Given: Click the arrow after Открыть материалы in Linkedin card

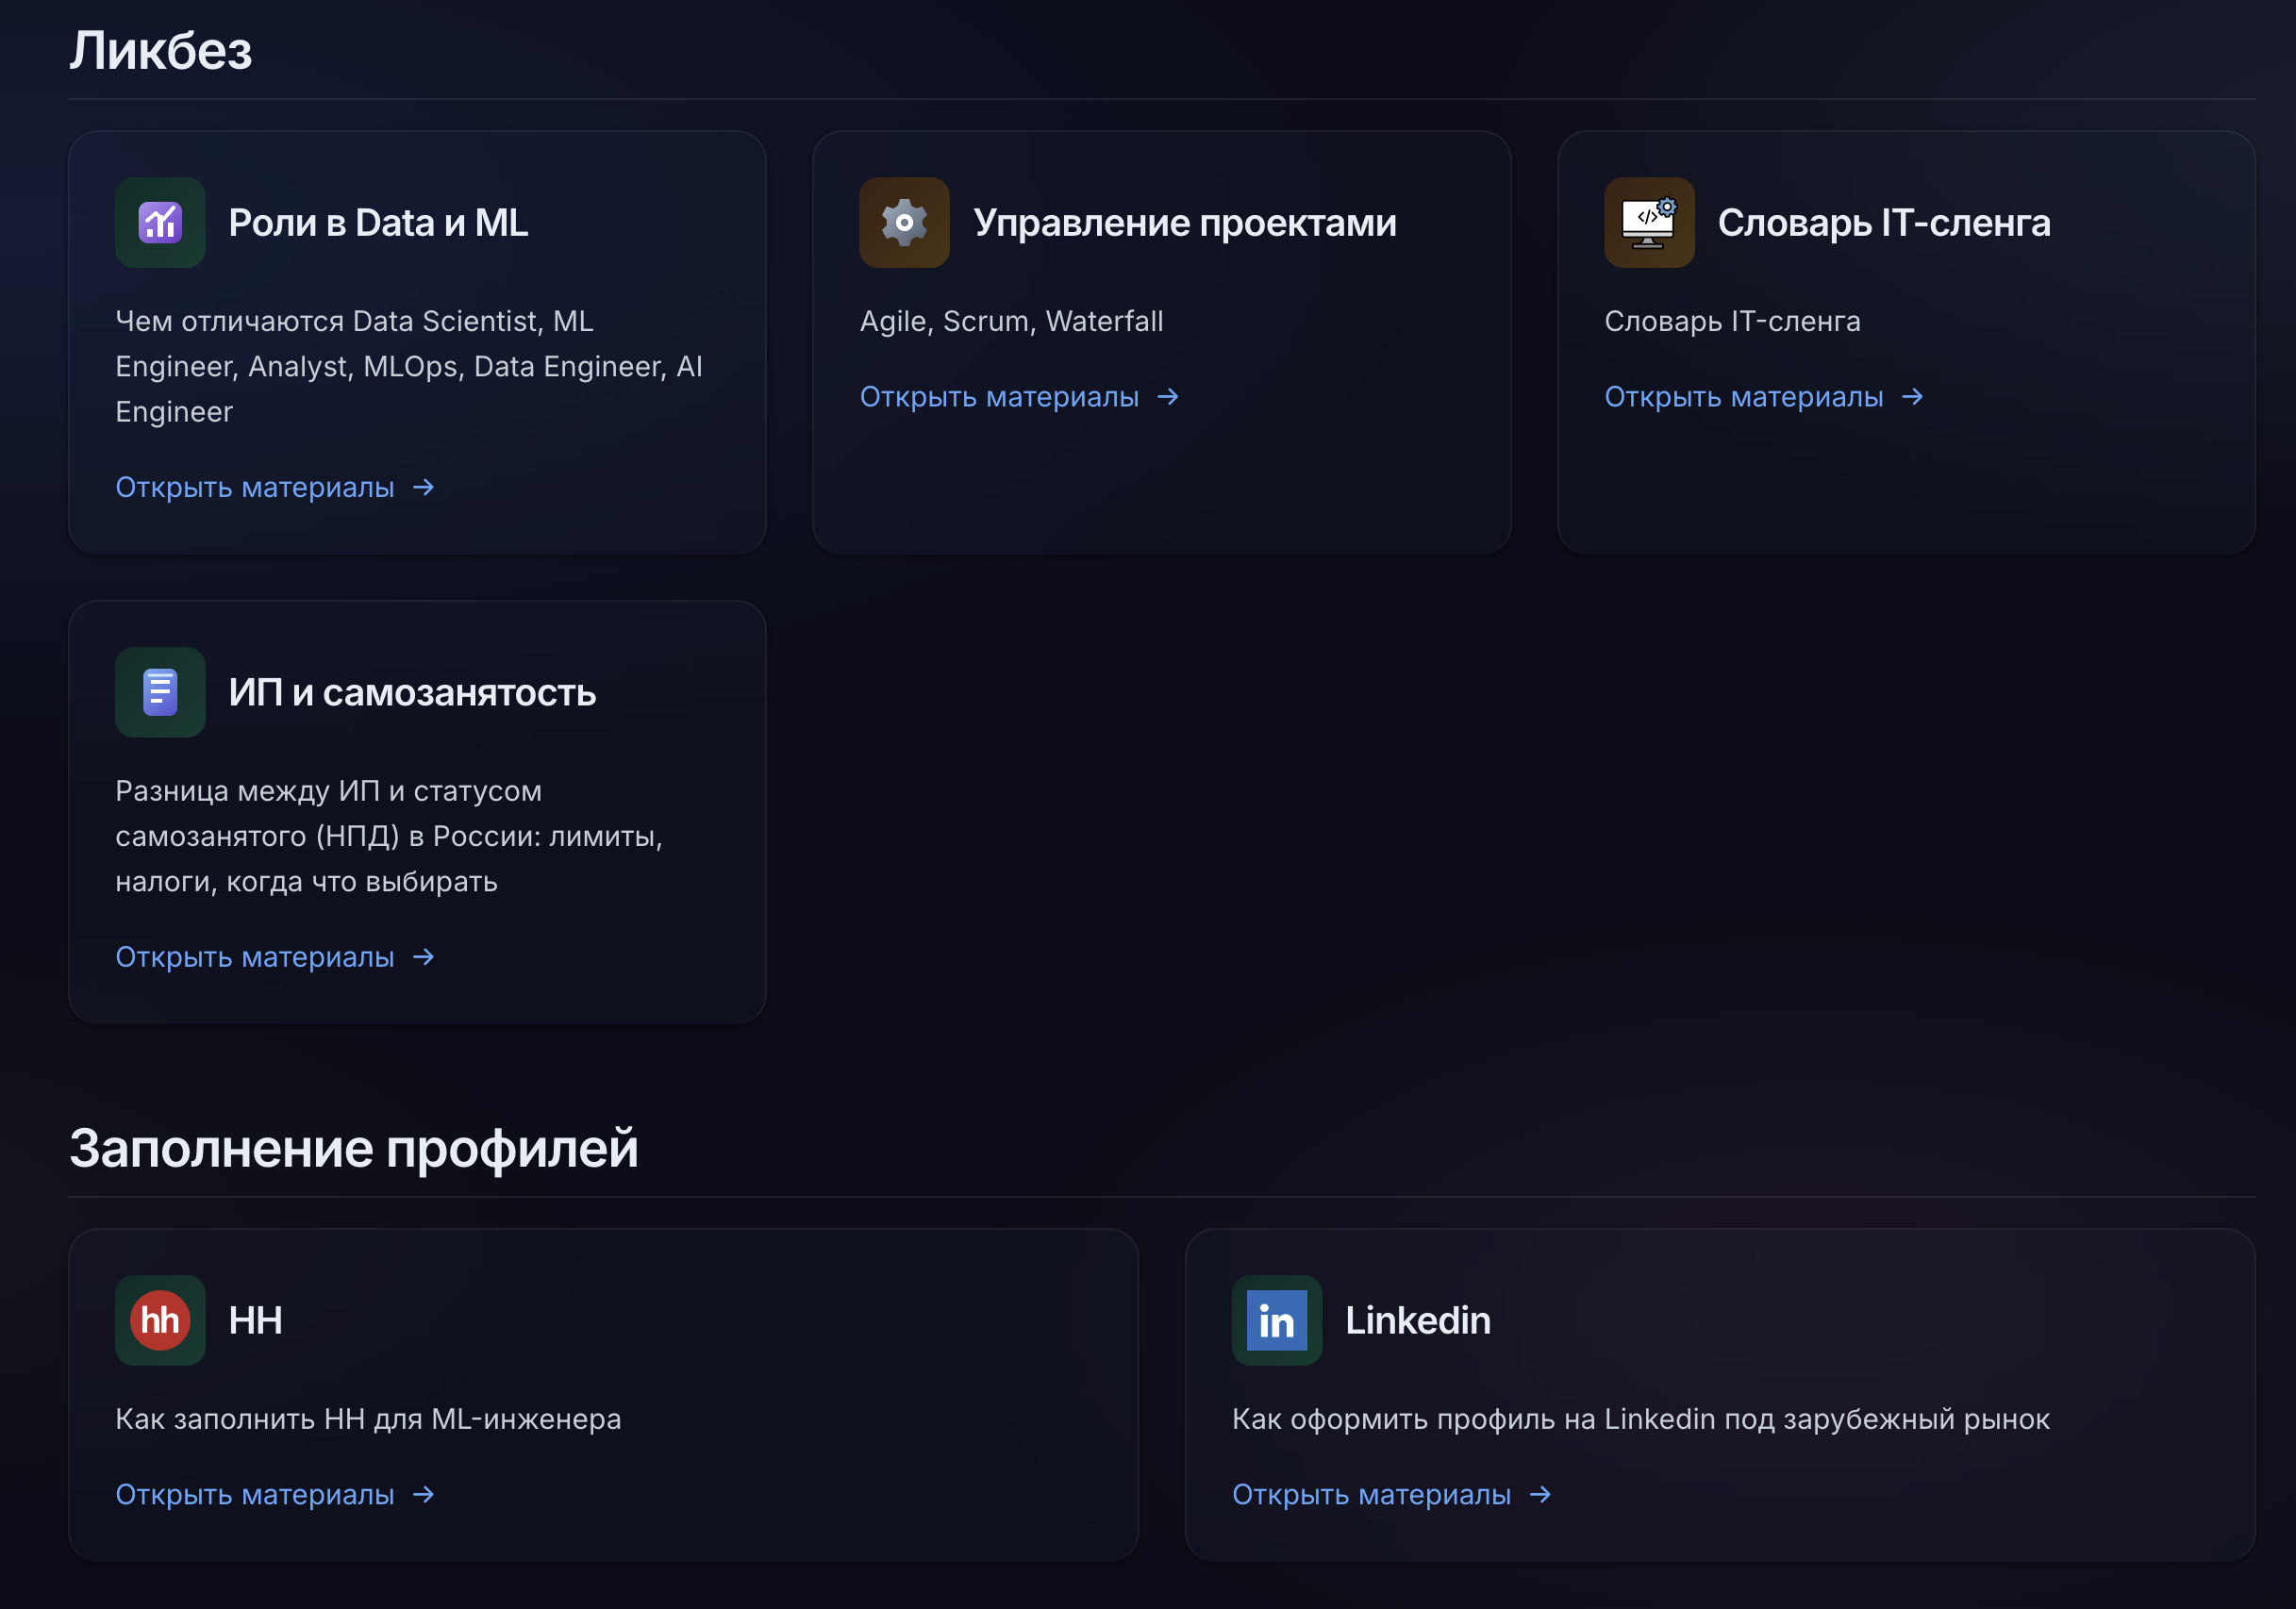Looking at the screenshot, I should click(1540, 1494).
